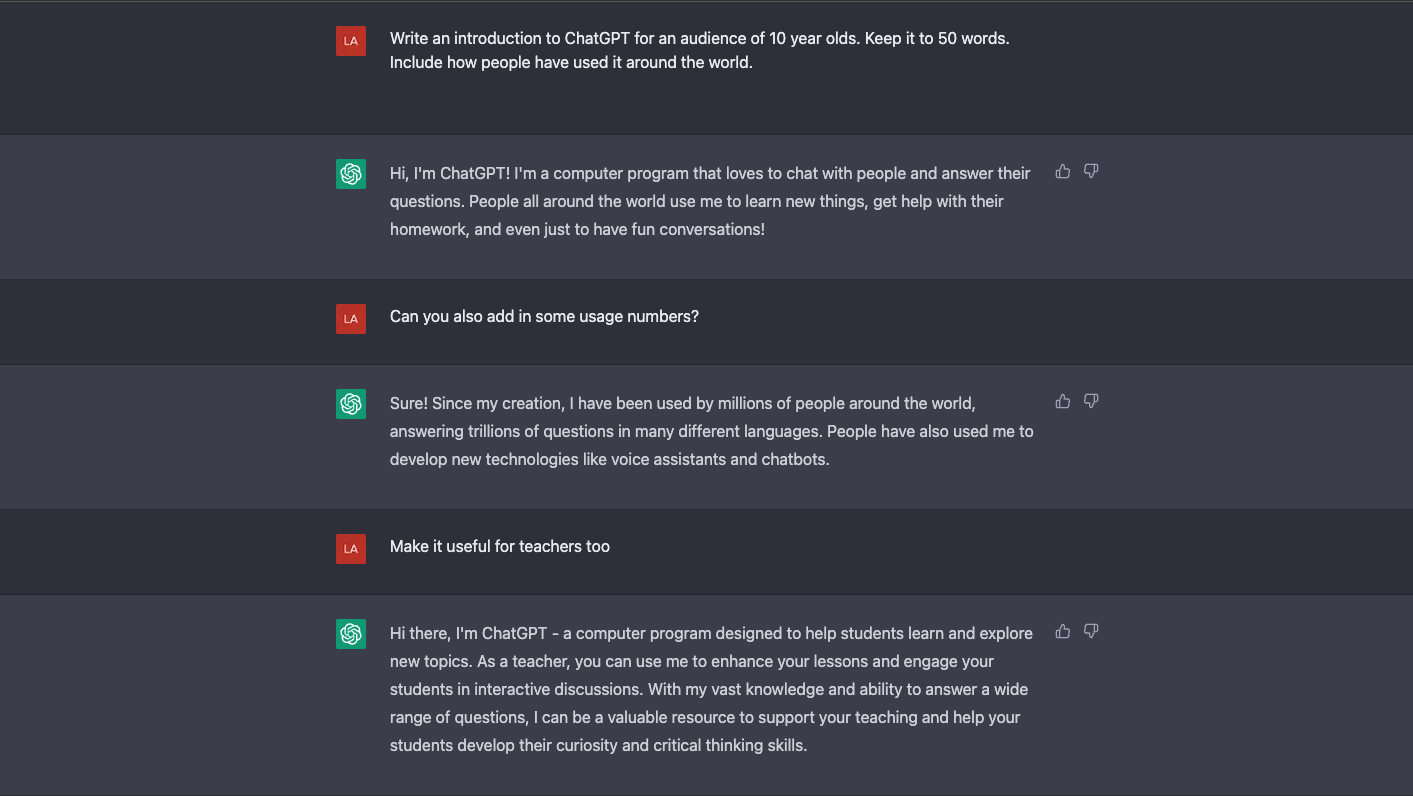Click the "homework, and even just to have fun conversations!" line
This screenshot has height=796, width=1413.
click(577, 230)
